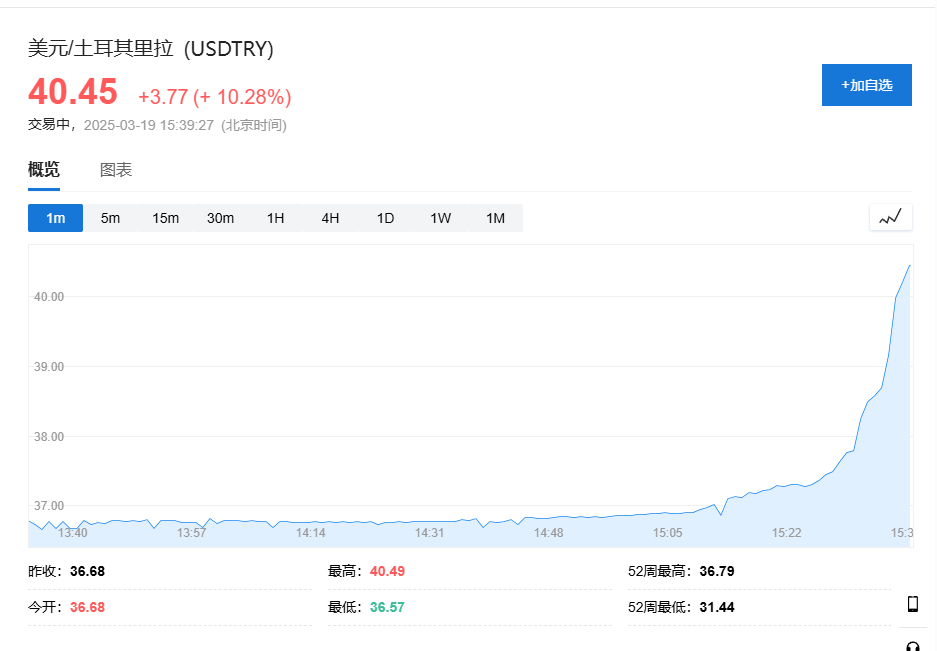Select the 5m interval

111,218
